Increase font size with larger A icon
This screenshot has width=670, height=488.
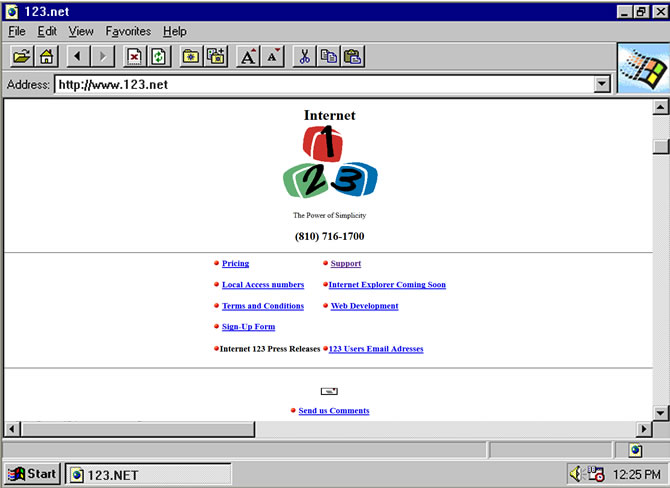click(x=248, y=56)
